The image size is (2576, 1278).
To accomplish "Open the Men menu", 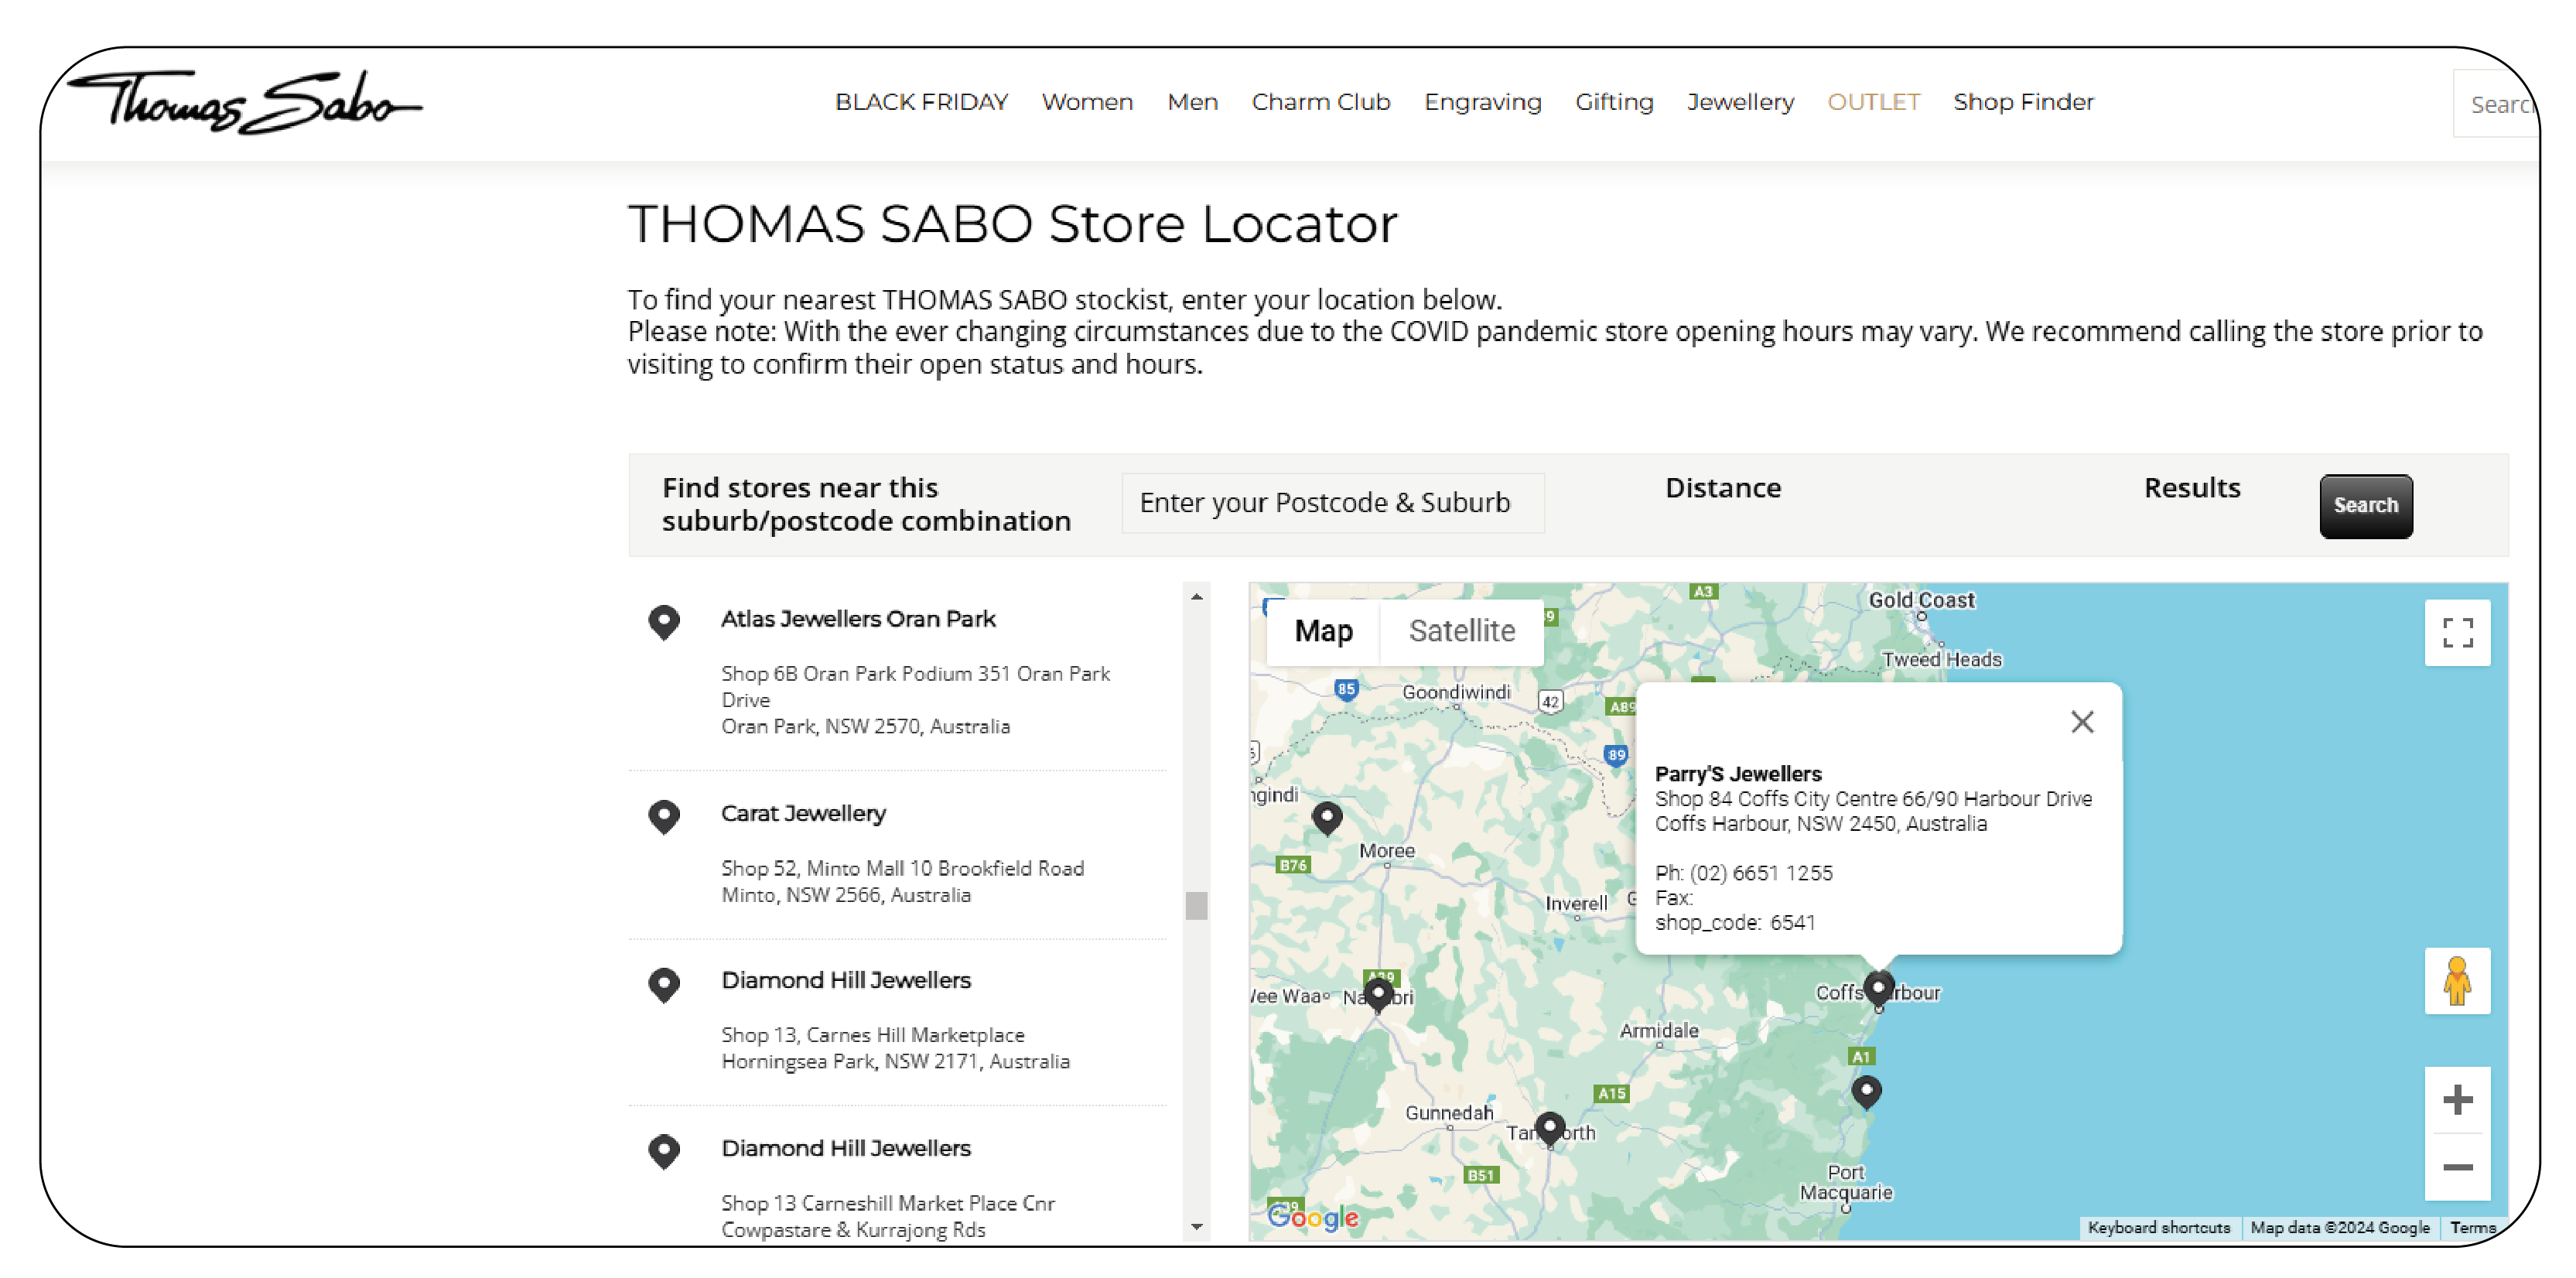I will pos(1192,102).
